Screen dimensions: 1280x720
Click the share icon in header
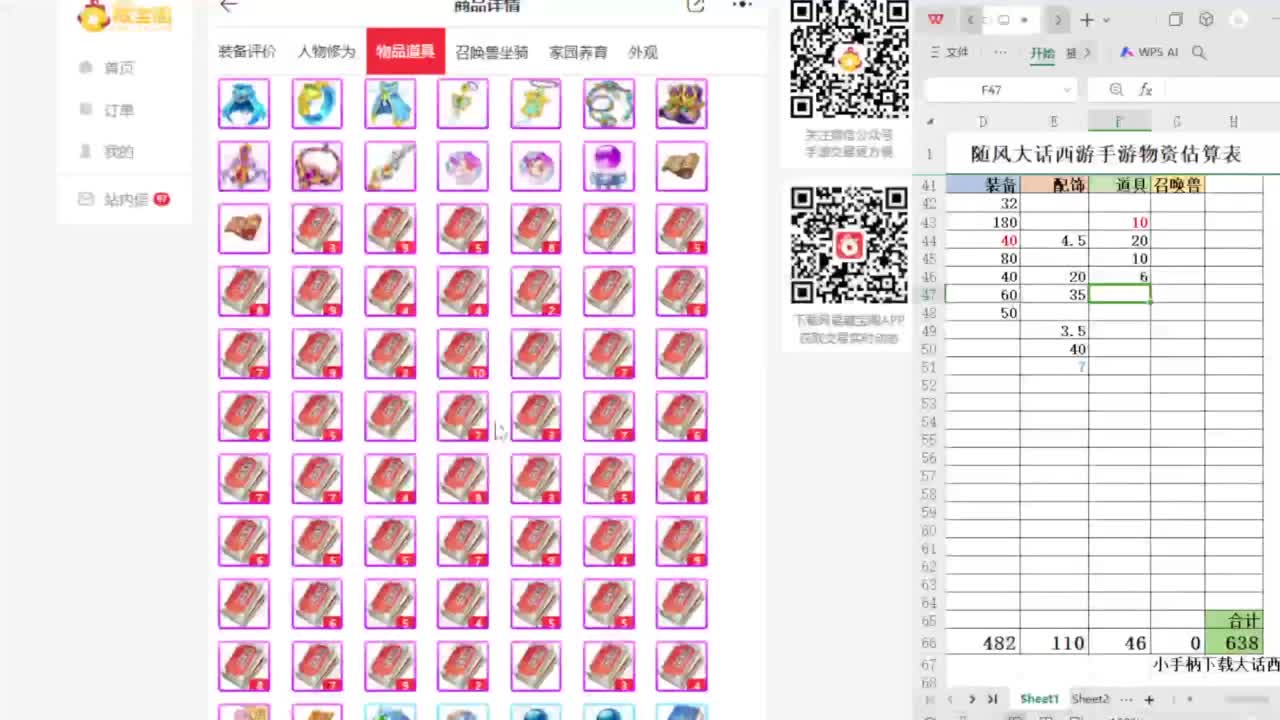(695, 6)
